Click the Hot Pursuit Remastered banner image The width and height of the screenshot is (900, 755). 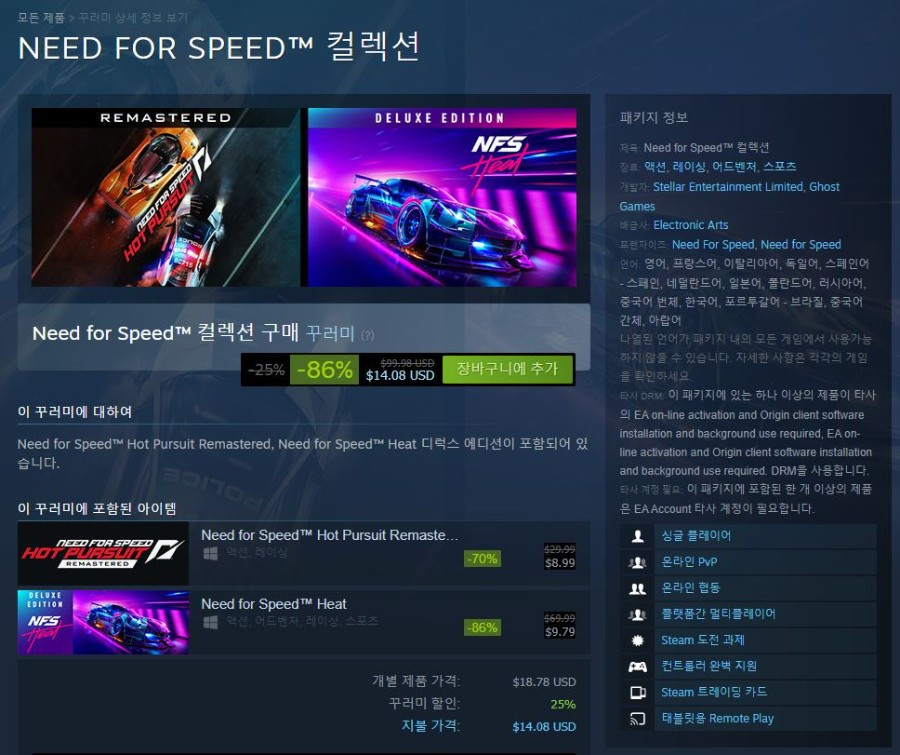(x=165, y=197)
